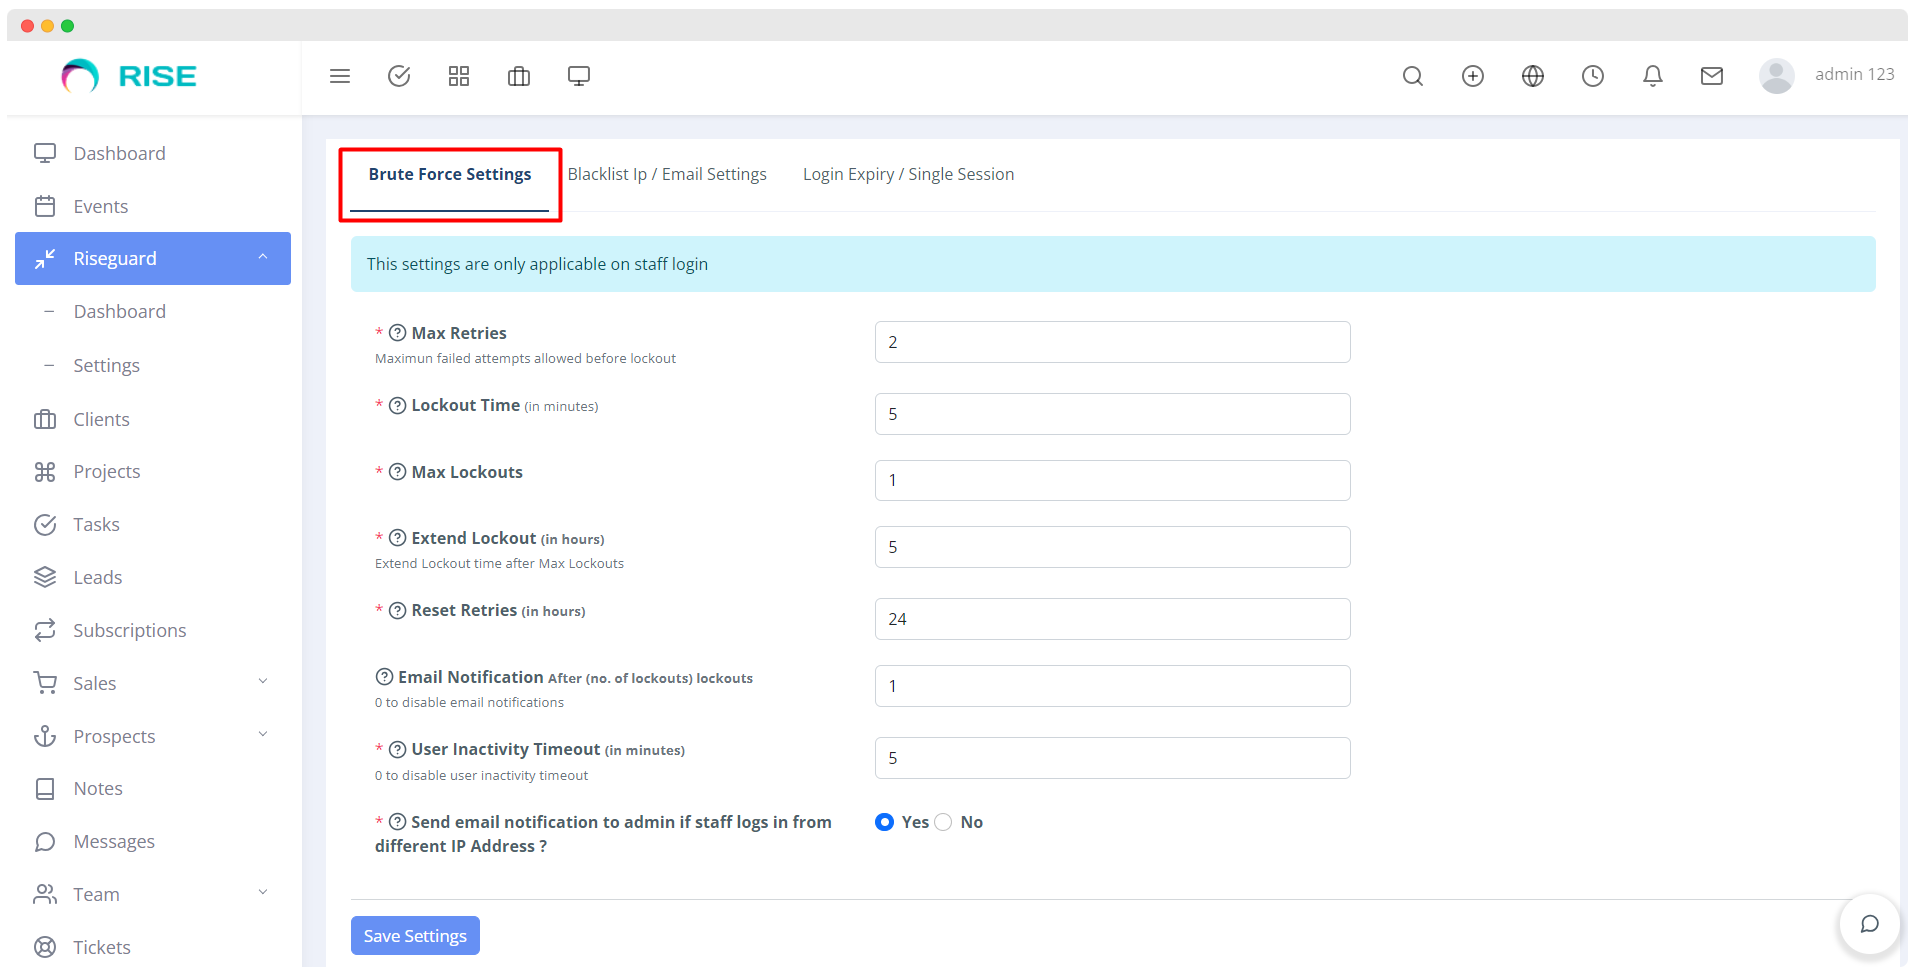Open the admin 123 profile menu
The image size is (1915, 976).
coord(1826,75)
